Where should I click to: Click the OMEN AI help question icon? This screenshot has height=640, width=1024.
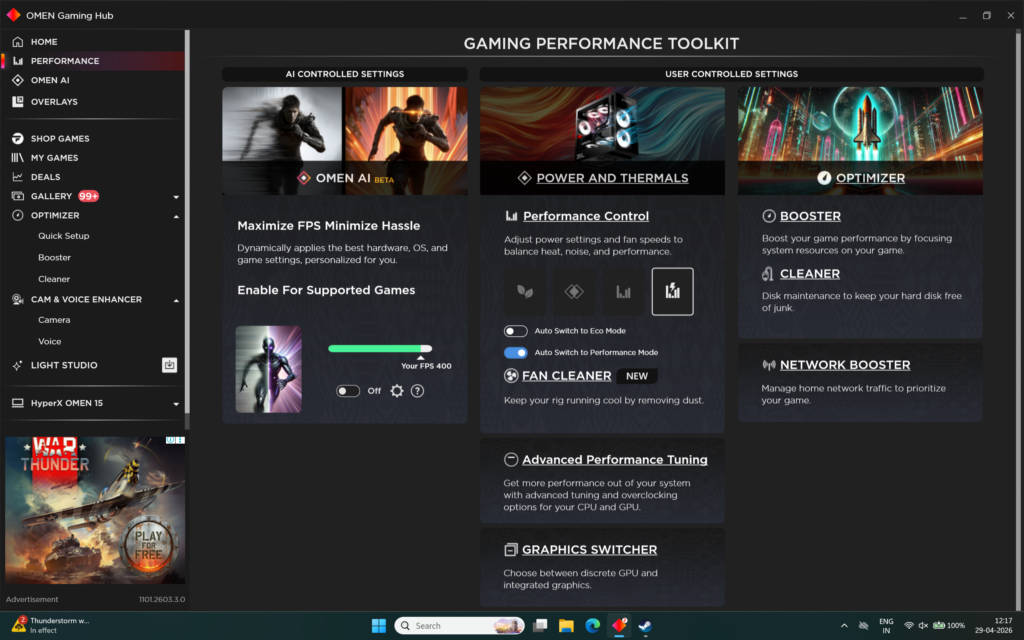coord(417,391)
